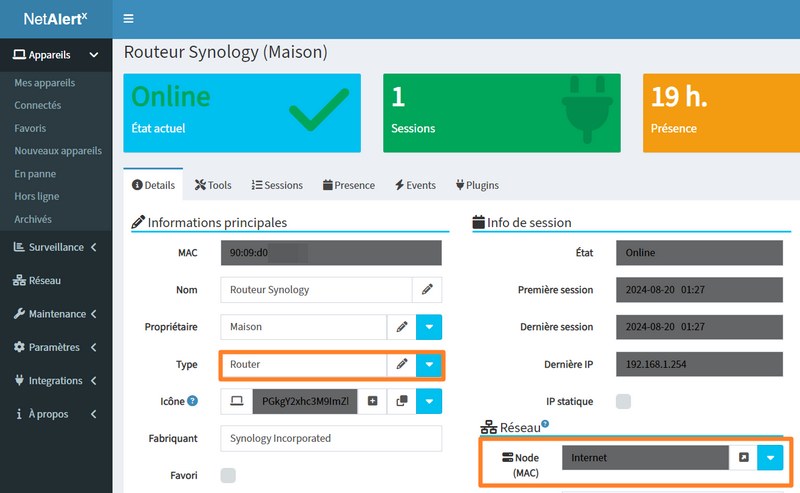Toggle the sidebar hamburger menu
The height and width of the screenshot is (493, 800).
(x=128, y=18)
